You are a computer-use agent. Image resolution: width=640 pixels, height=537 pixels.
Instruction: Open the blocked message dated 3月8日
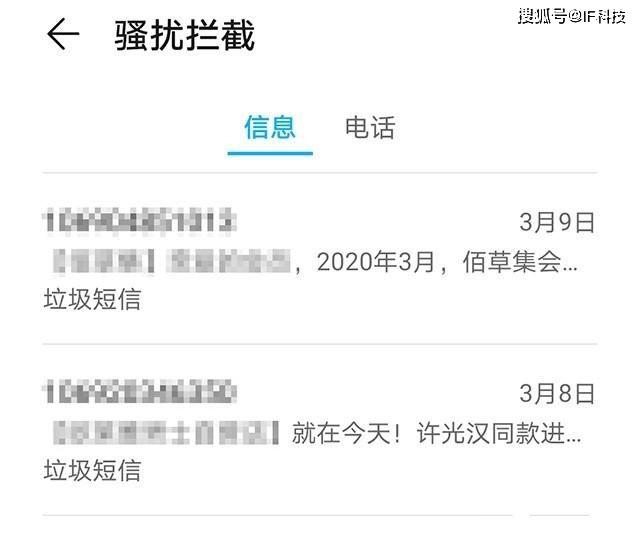320,430
